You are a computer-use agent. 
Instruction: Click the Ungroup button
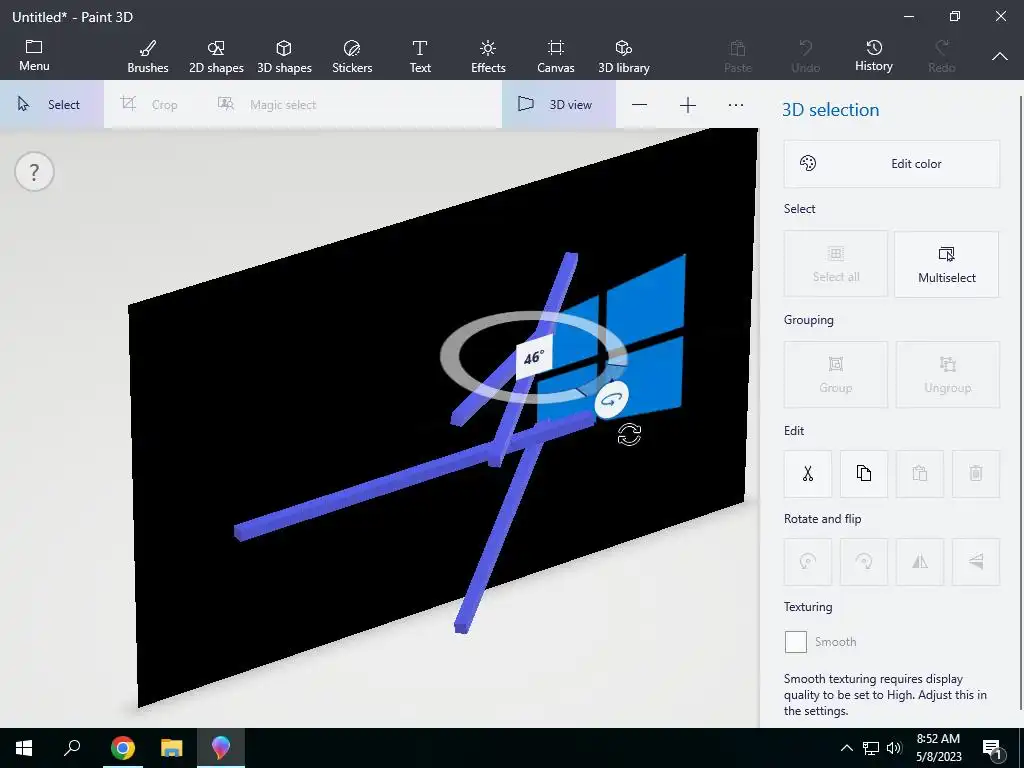point(948,375)
